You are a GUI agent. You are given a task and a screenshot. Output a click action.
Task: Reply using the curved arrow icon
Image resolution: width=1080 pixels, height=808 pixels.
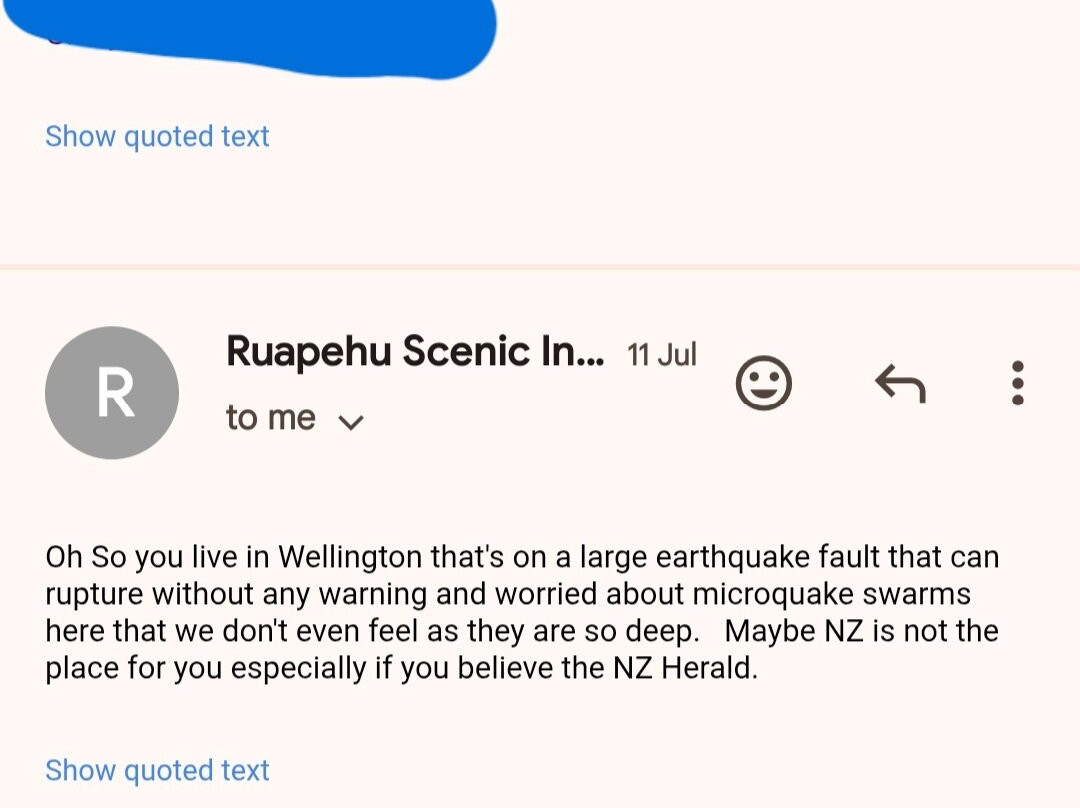900,383
